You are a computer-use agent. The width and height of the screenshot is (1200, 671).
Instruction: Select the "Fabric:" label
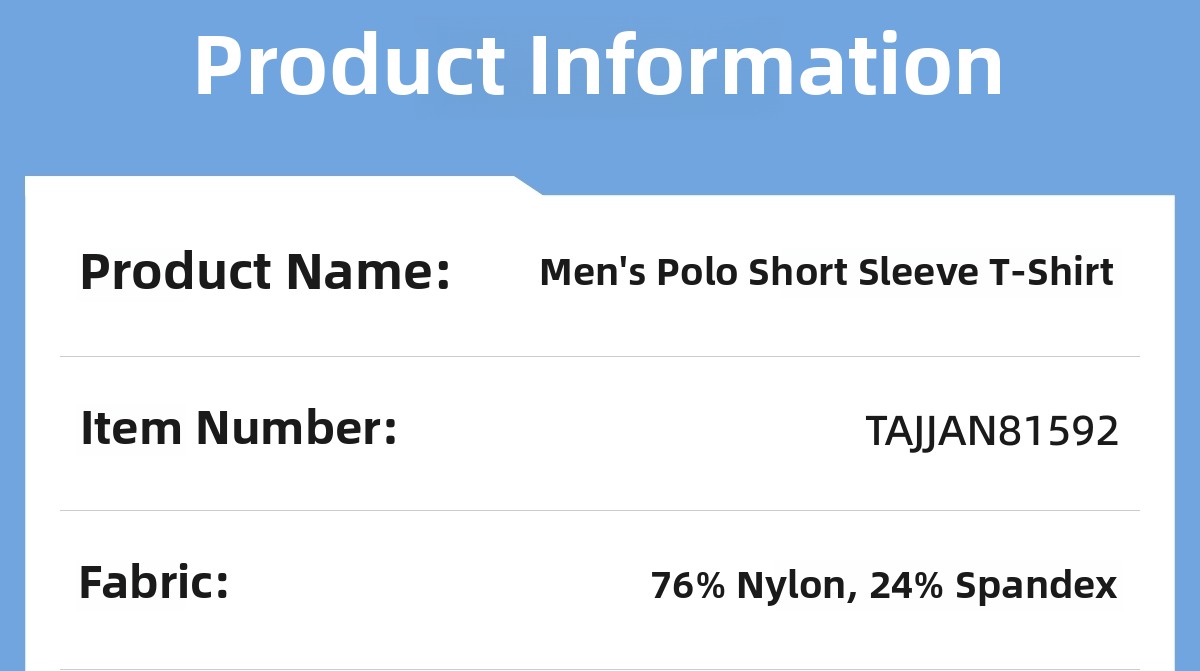coord(154,583)
